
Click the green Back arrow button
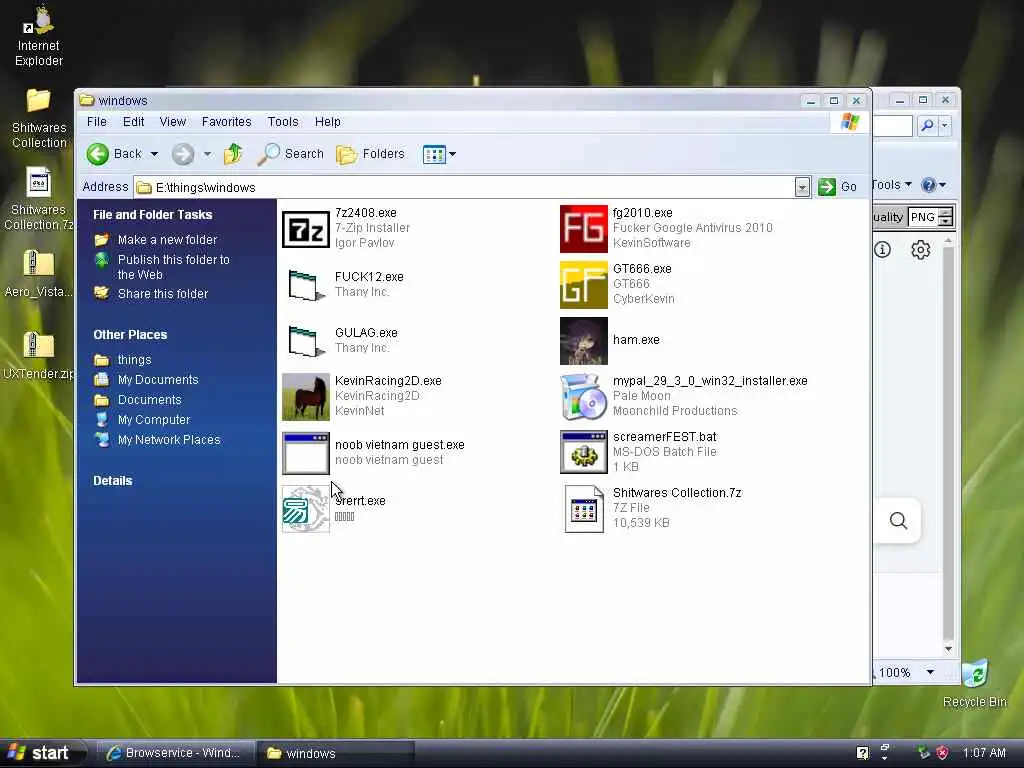coord(98,154)
